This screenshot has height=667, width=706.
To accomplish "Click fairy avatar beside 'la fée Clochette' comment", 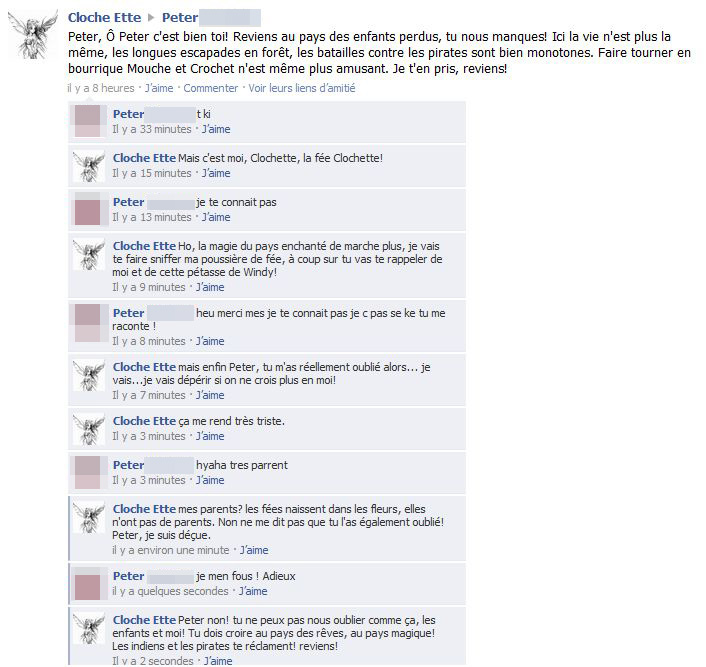I will [x=89, y=166].
